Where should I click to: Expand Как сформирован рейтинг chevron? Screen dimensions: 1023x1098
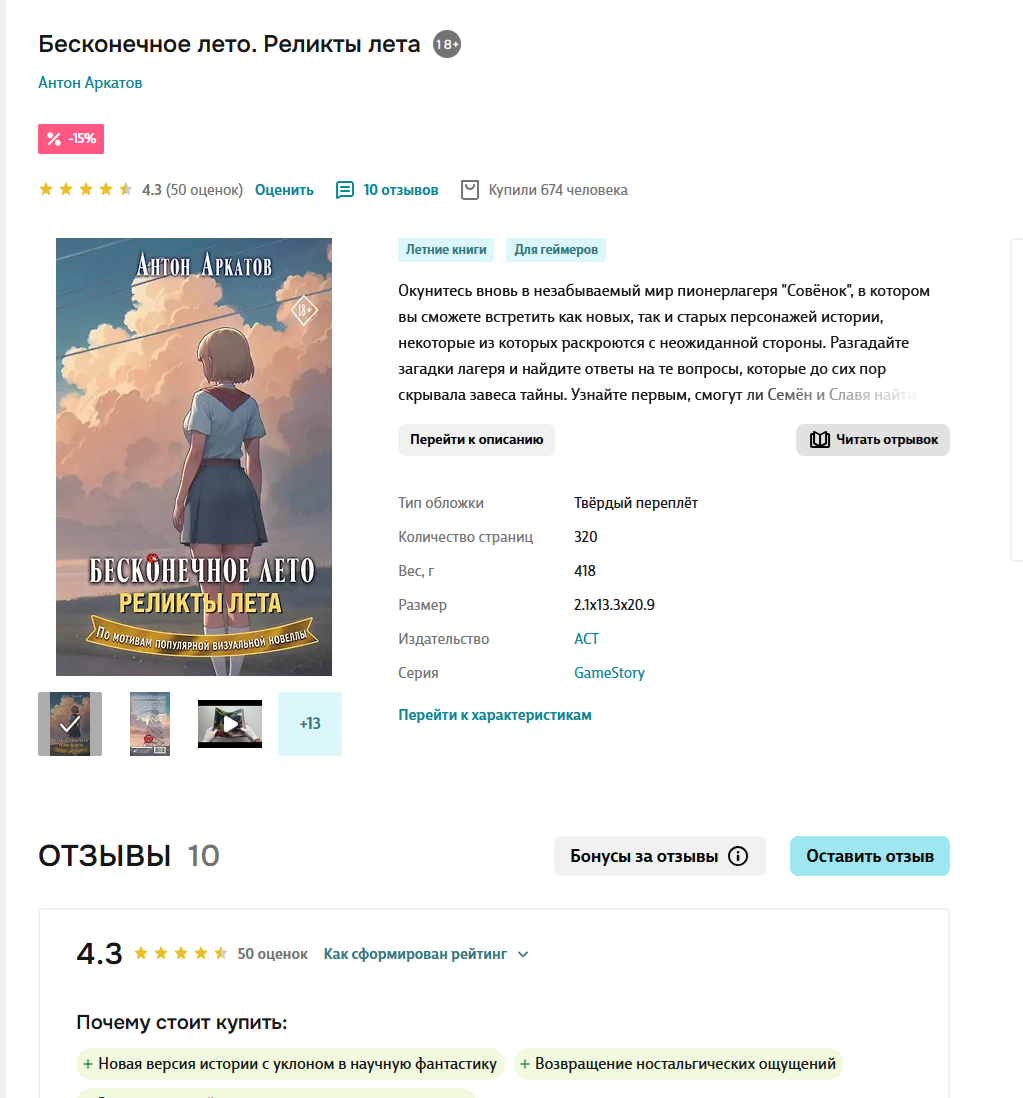(523, 954)
